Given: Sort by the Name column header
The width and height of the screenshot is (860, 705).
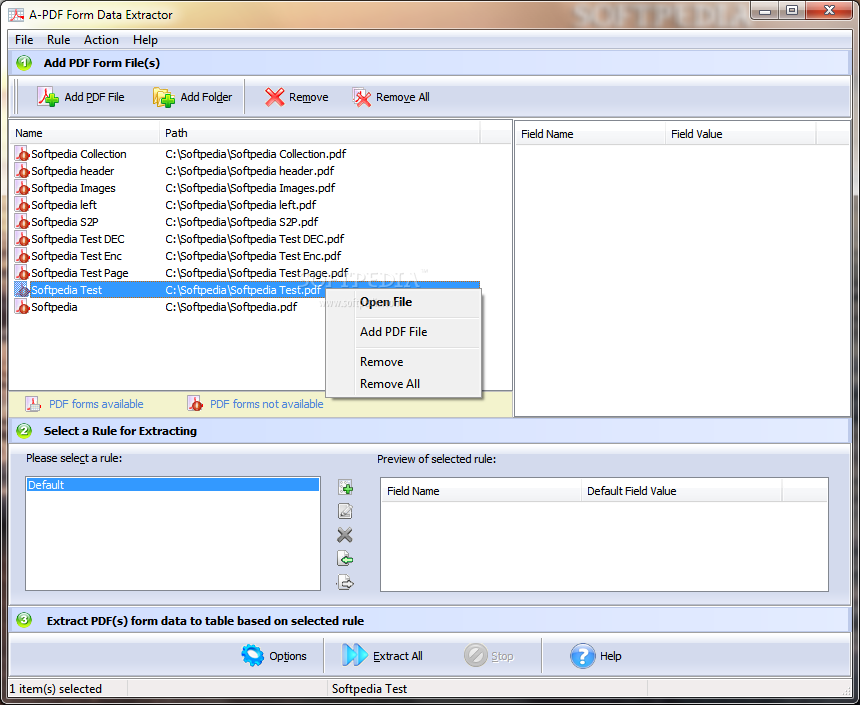Looking at the screenshot, I should 84,133.
